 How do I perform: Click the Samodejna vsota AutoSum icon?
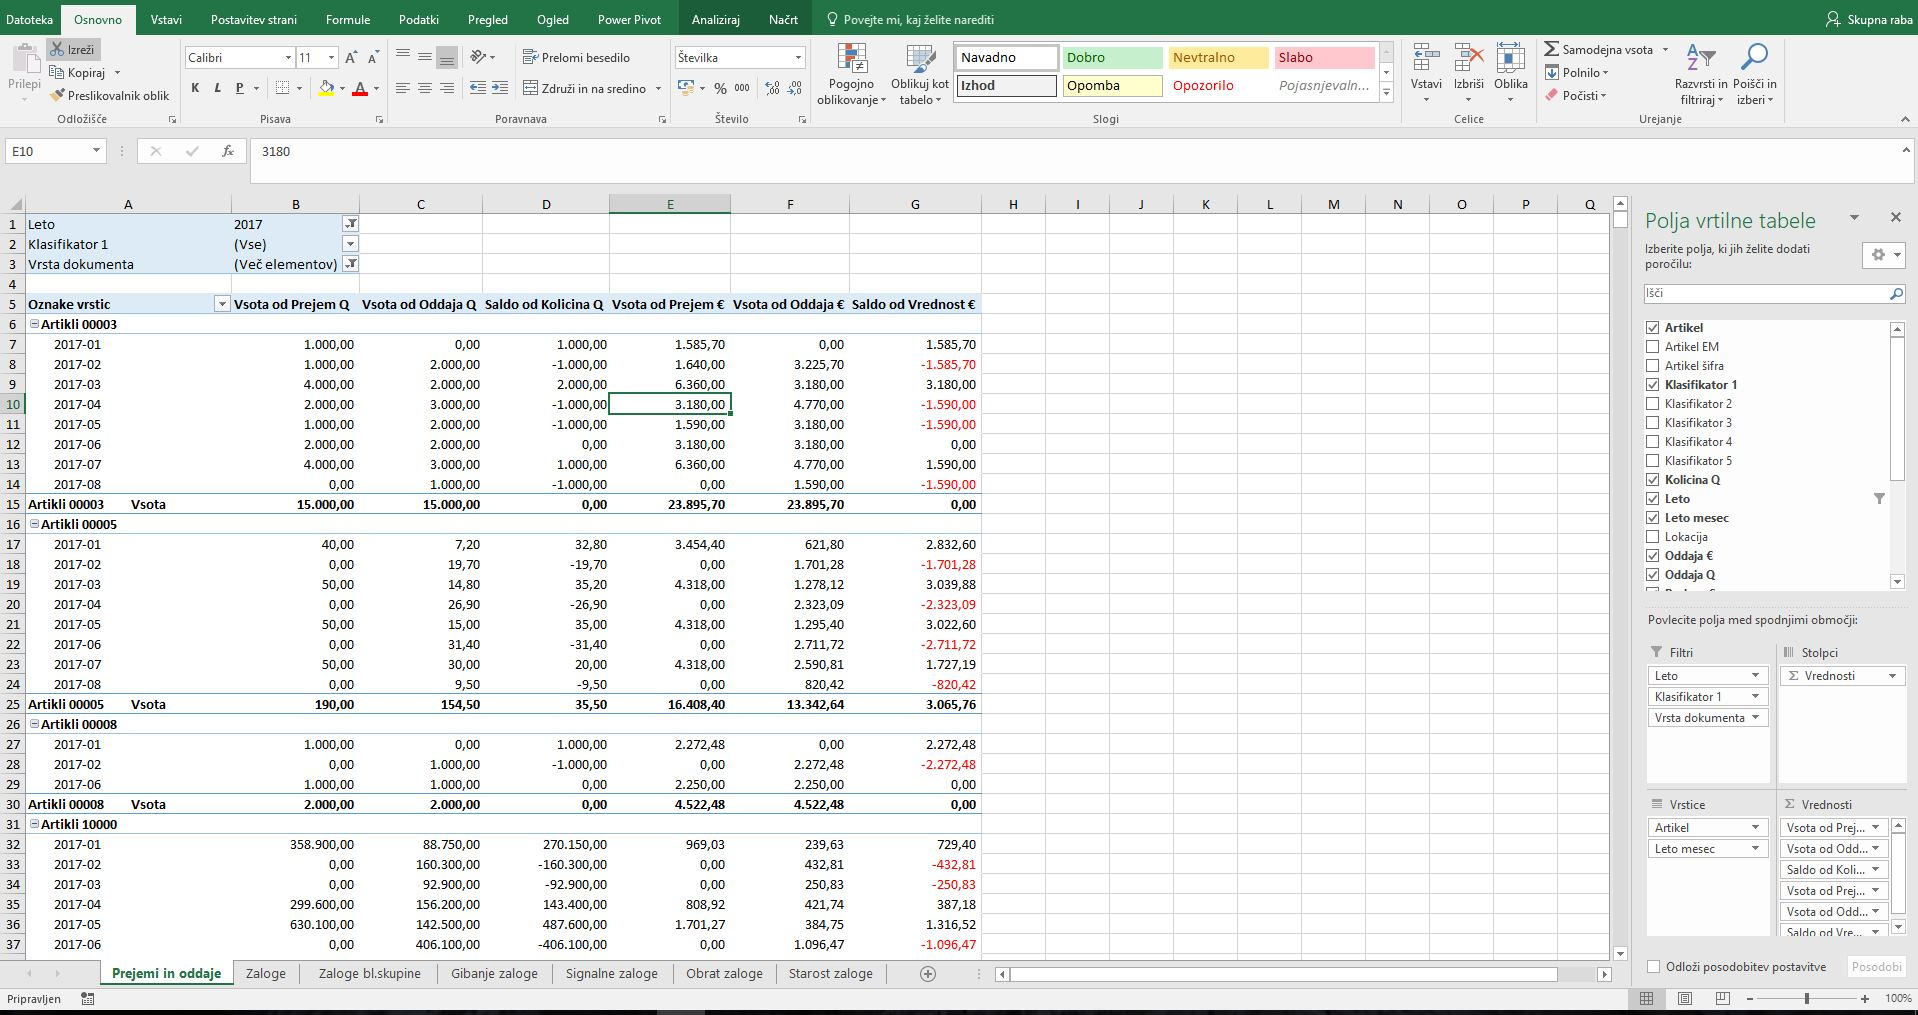point(1552,49)
